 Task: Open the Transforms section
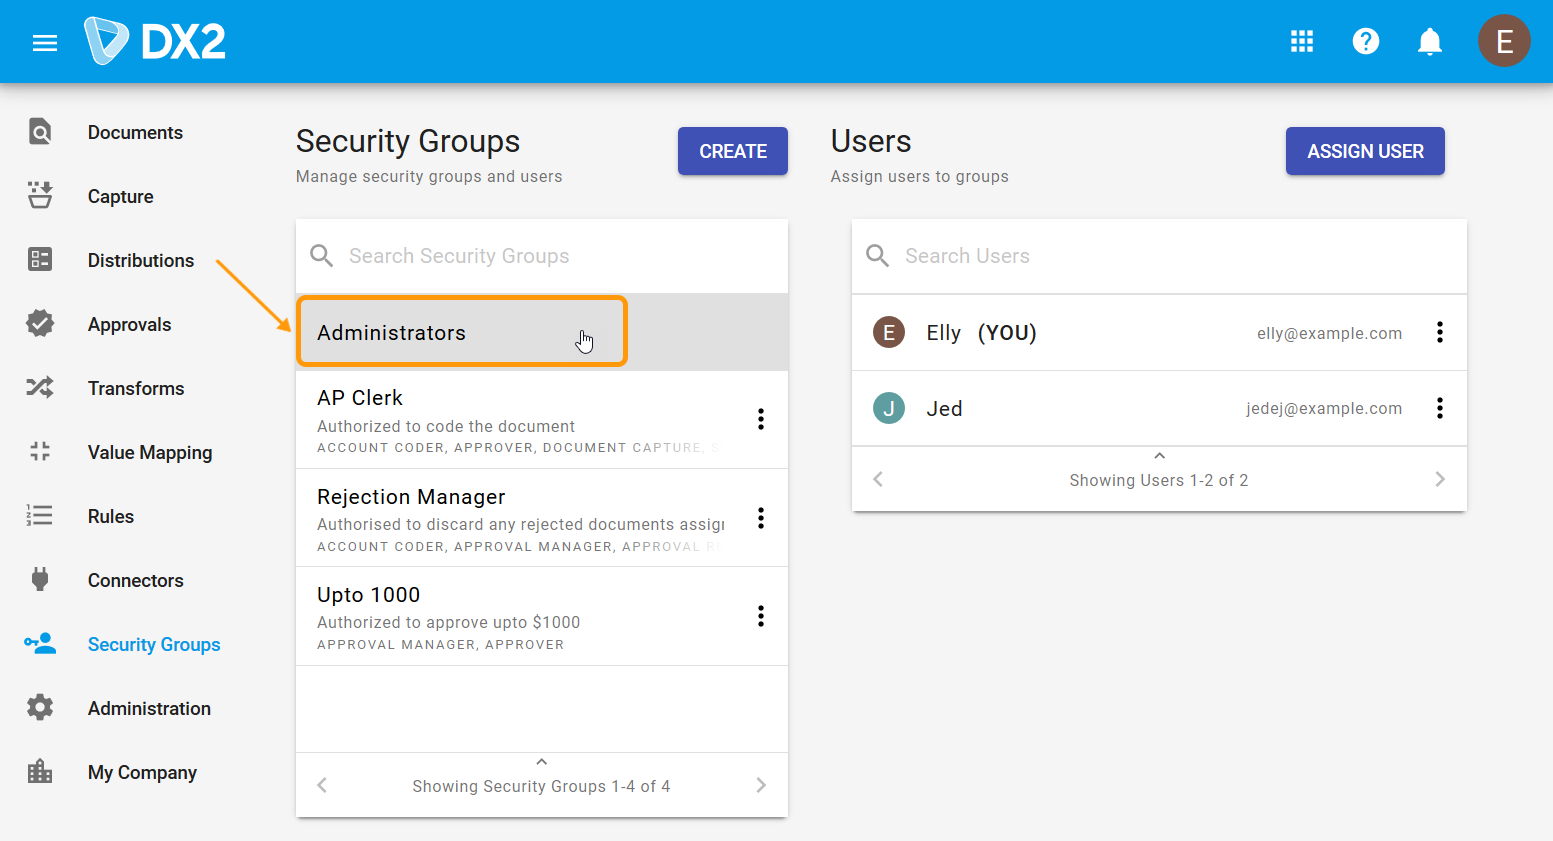coord(137,388)
